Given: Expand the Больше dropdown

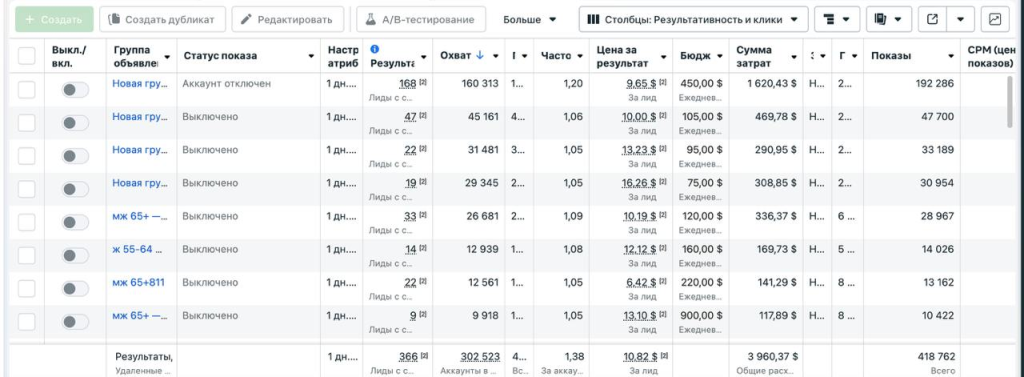Looking at the screenshot, I should click(530, 20).
